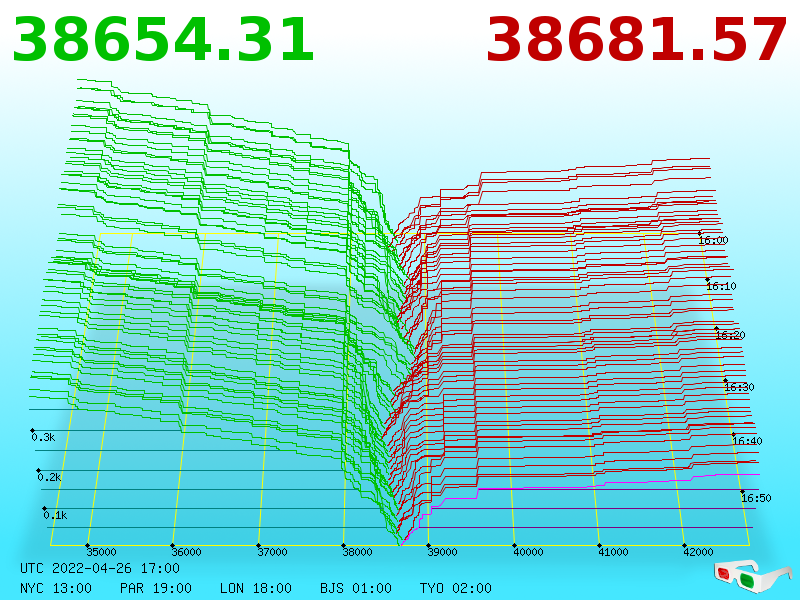Click the 0.3k volume axis label
Viewport: 800px width, 600px height.
tap(43, 437)
